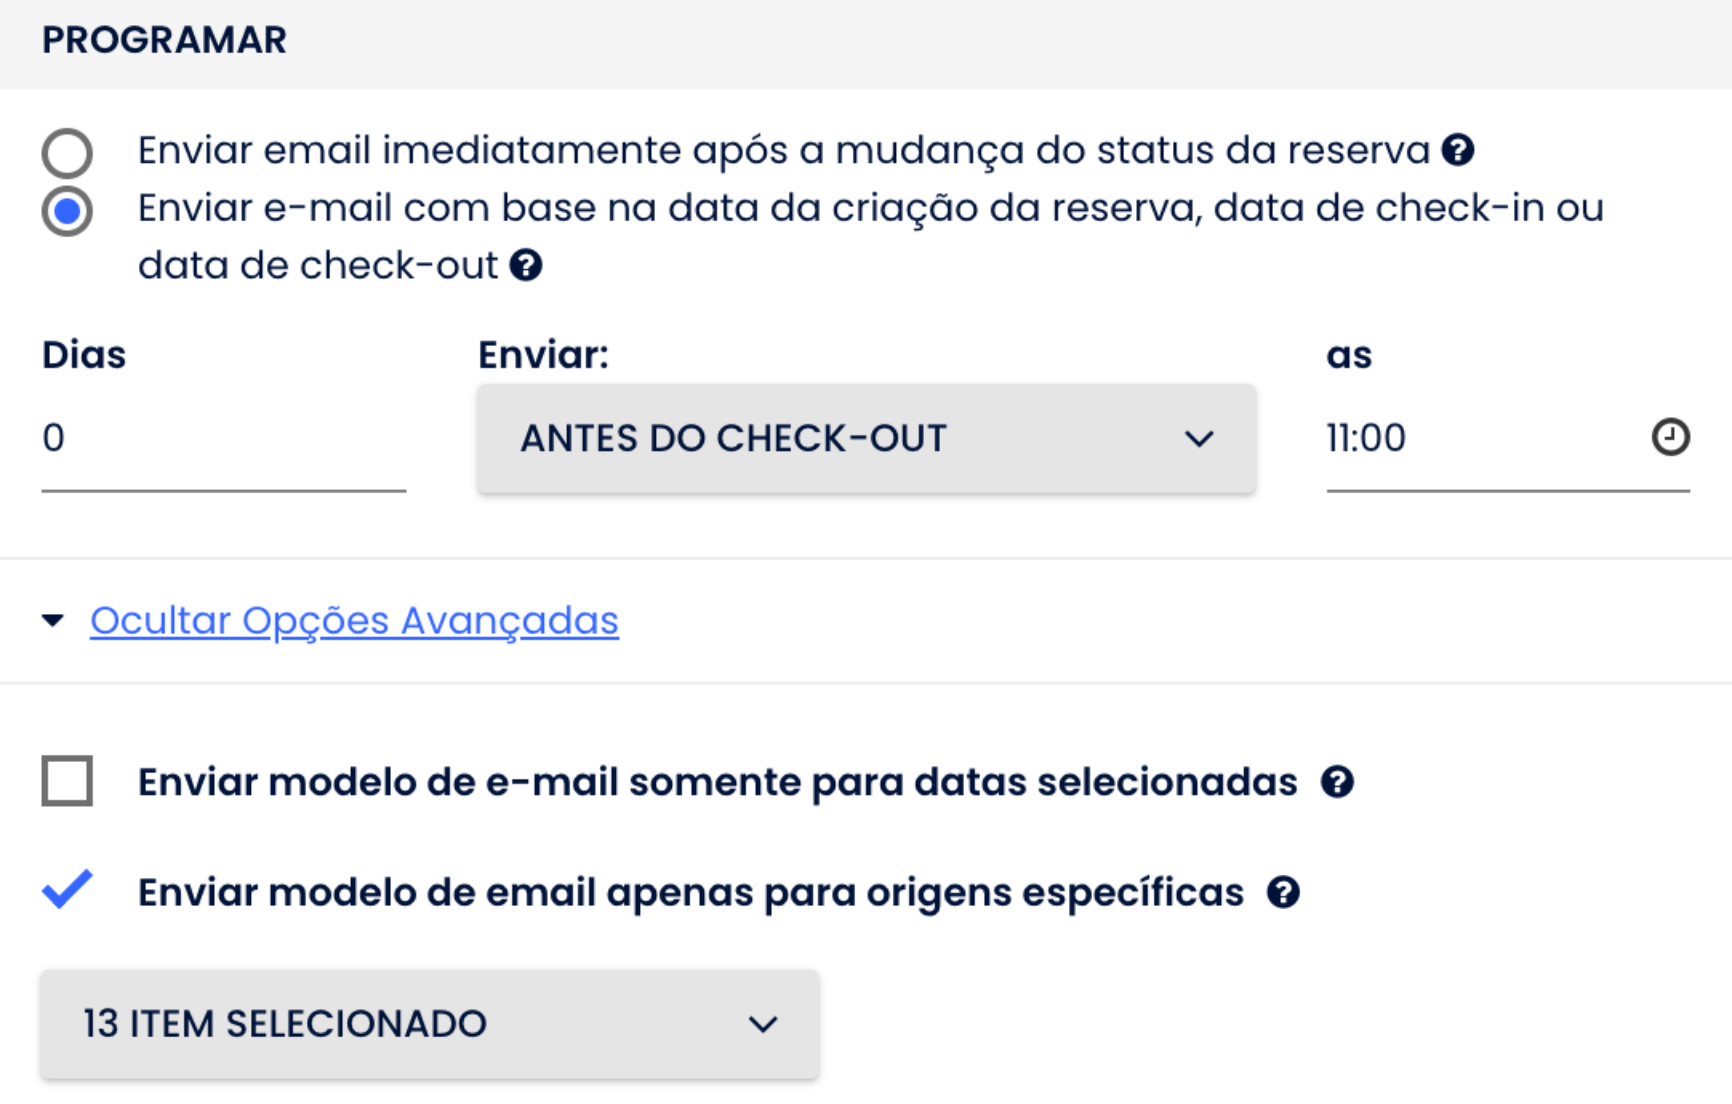This screenshot has height=1104, width=1732.
Task: Click the Ocultar Opções Avançadas link
Action: tap(354, 621)
